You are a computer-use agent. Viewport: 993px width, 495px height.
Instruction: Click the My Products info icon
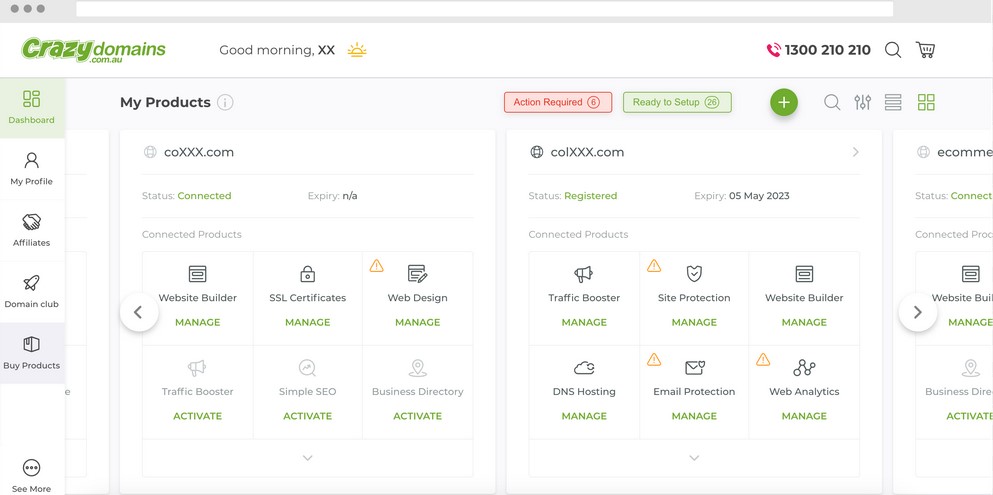(225, 103)
